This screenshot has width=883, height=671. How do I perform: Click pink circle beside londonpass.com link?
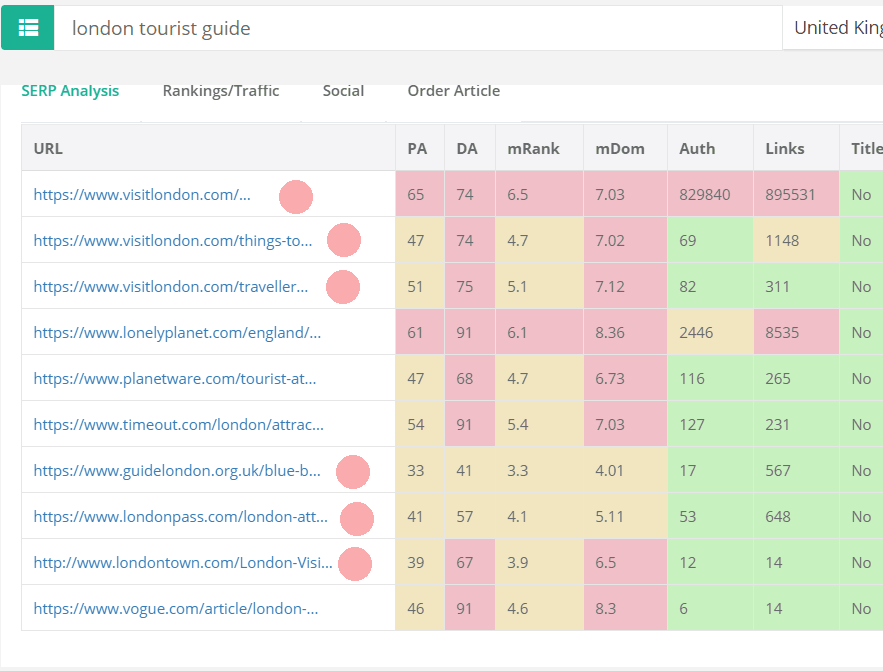pyautogui.click(x=357, y=518)
